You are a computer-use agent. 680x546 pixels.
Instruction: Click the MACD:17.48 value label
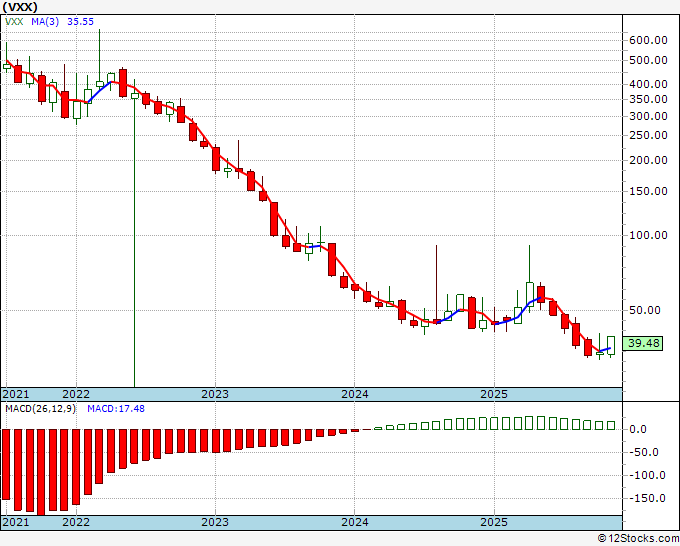coord(116,409)
